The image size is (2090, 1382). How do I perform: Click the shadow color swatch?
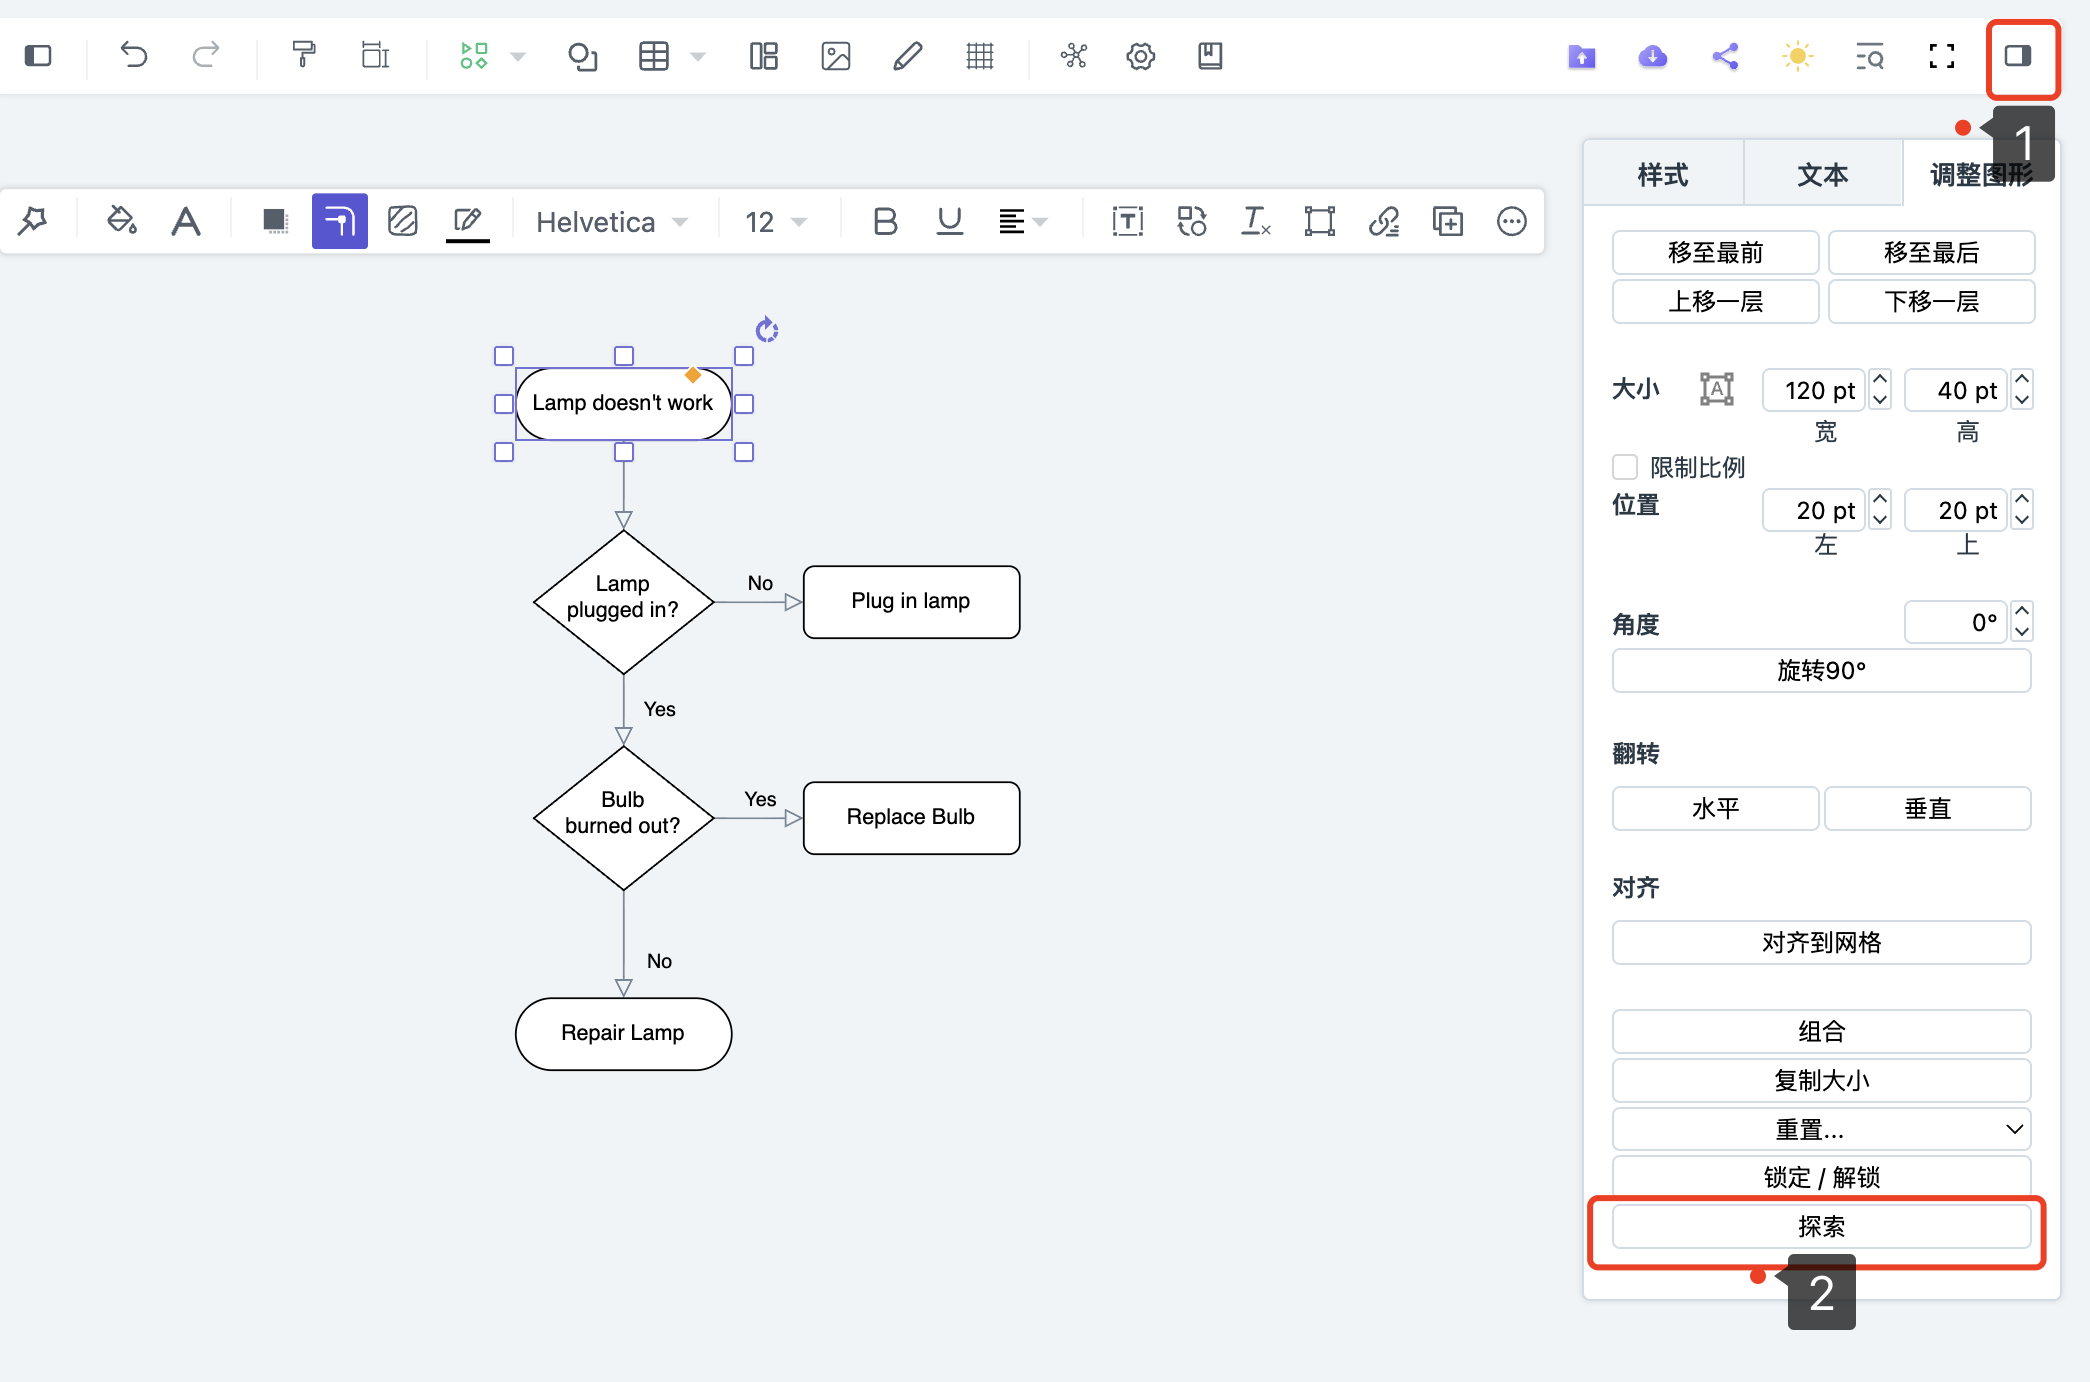point(274,221)
